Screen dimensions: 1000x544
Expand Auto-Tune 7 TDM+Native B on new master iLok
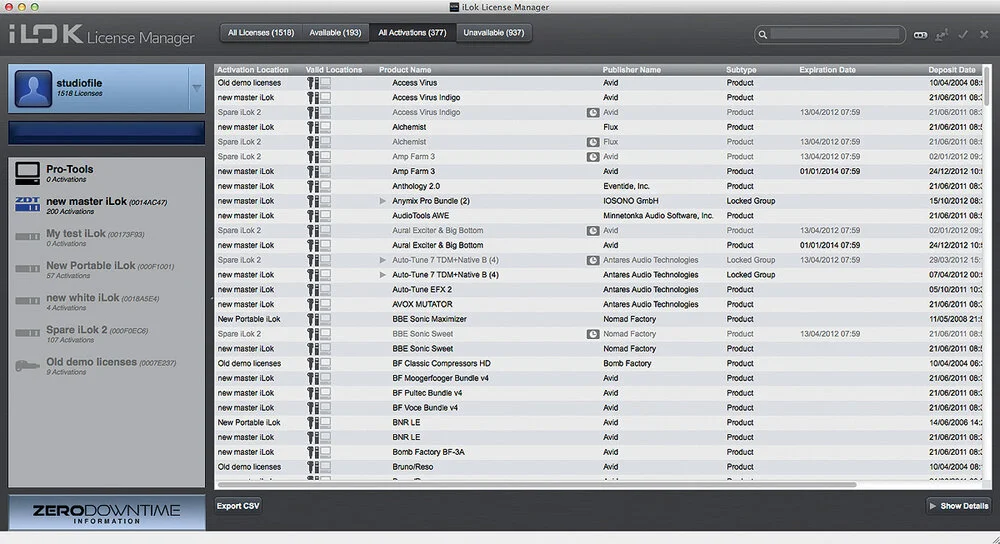click(x=383, y=275)
